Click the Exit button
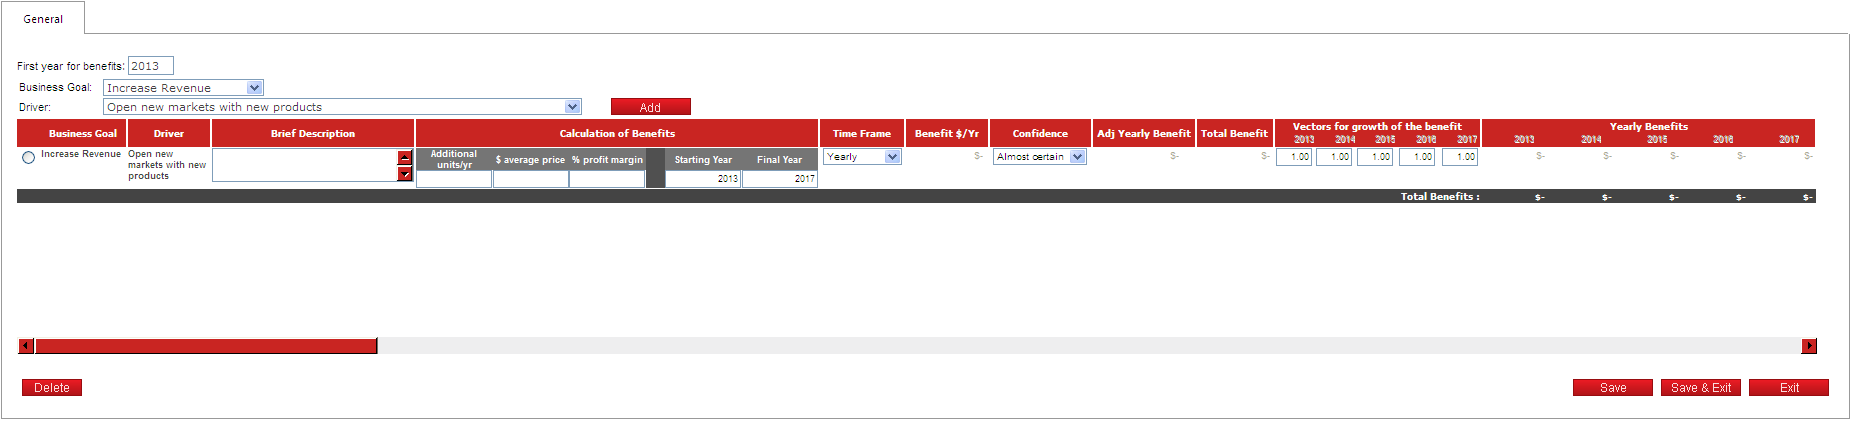This screenshot has width=1853, height=421. coord(1788,388)
